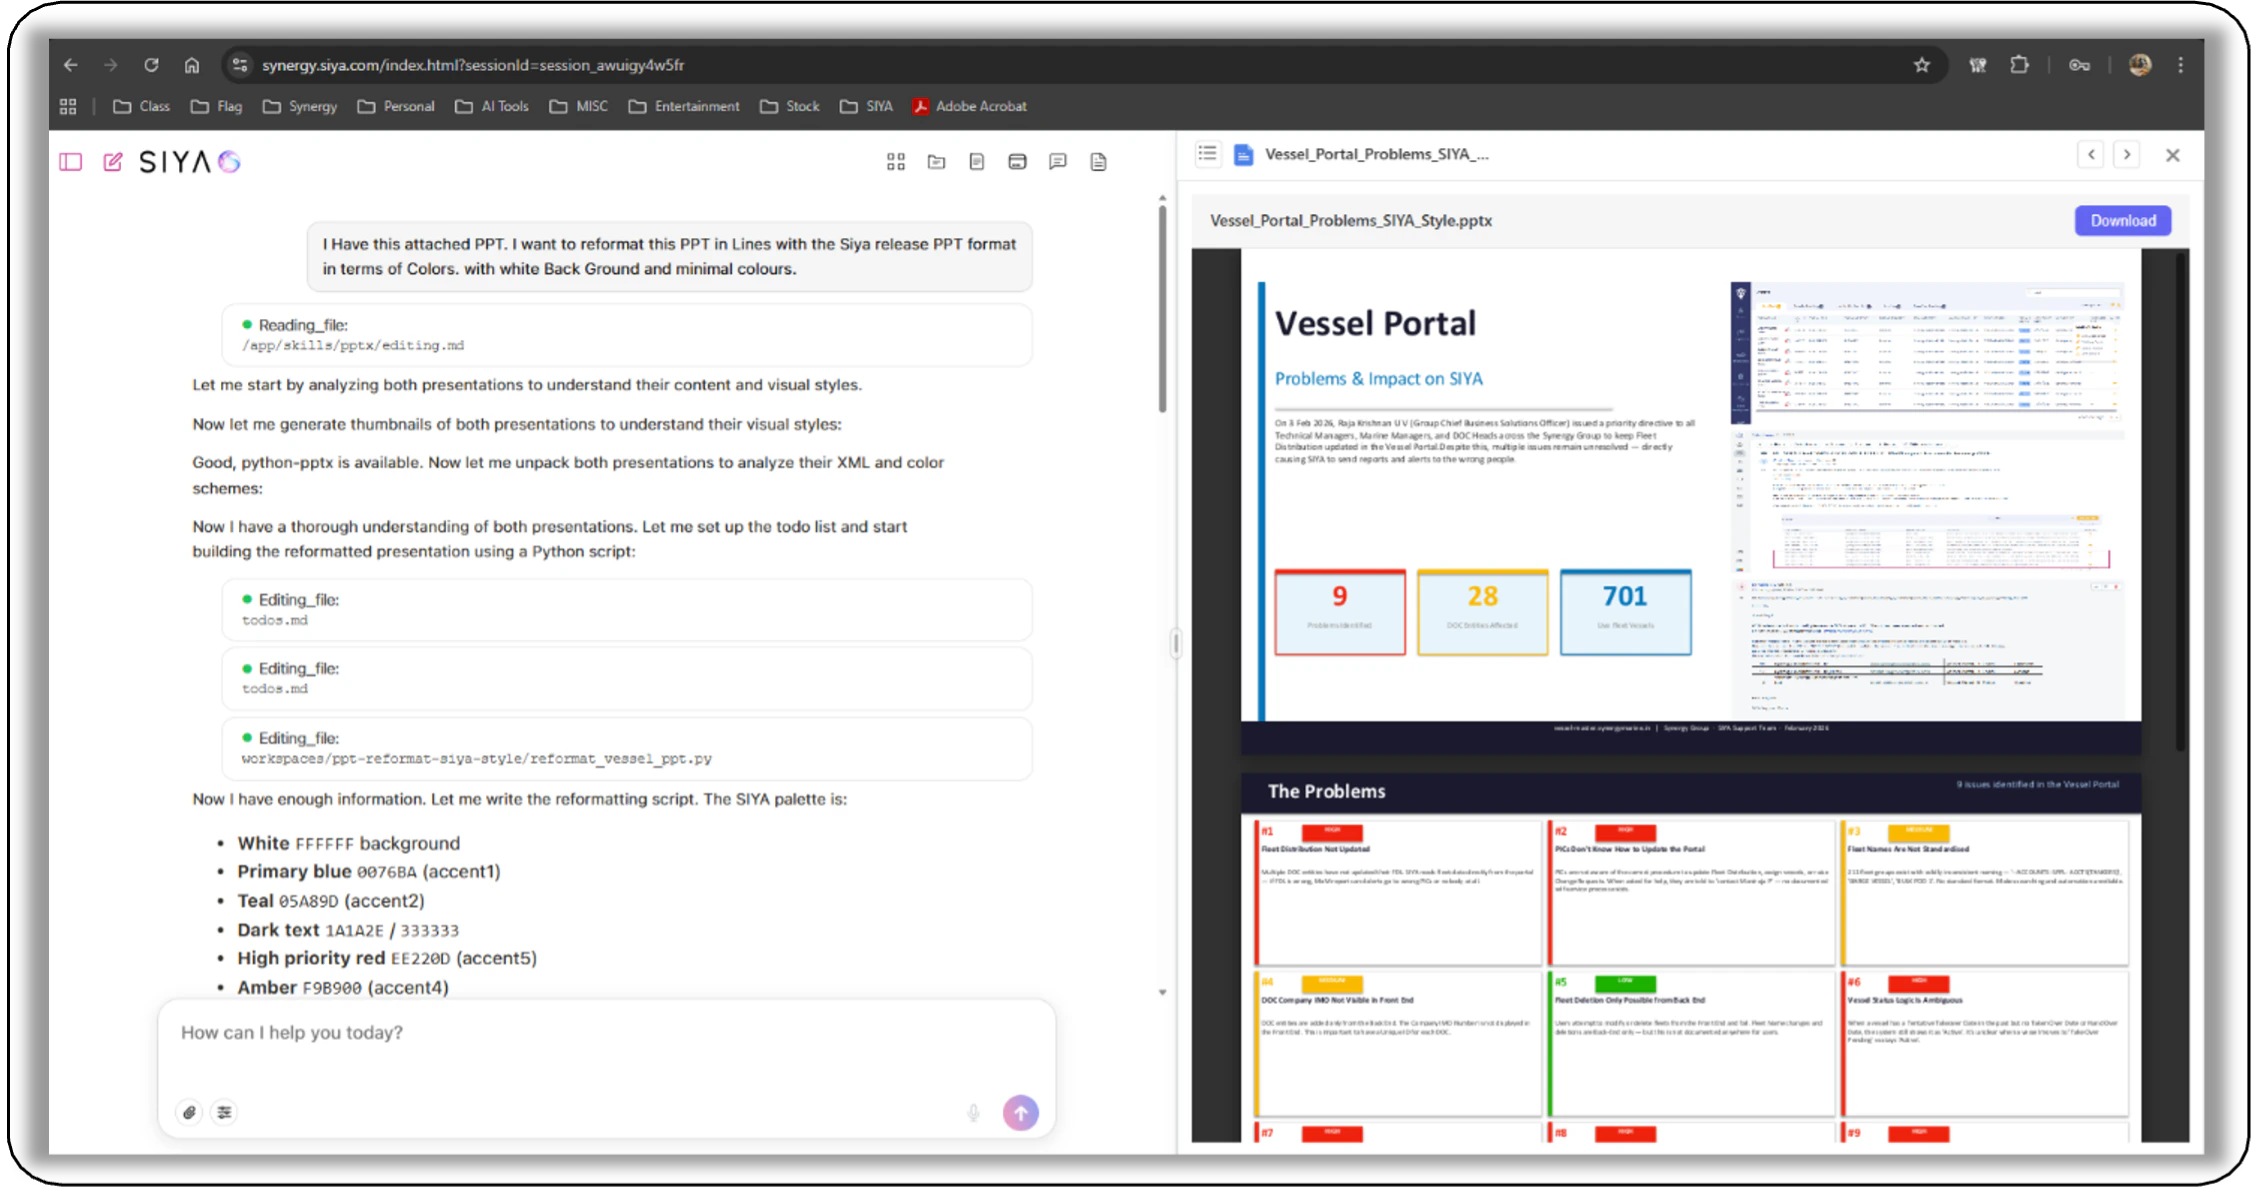The image size is (2255, 1196).
Task: Click the chat scrollbar thumb
Action: point(1162,308)
